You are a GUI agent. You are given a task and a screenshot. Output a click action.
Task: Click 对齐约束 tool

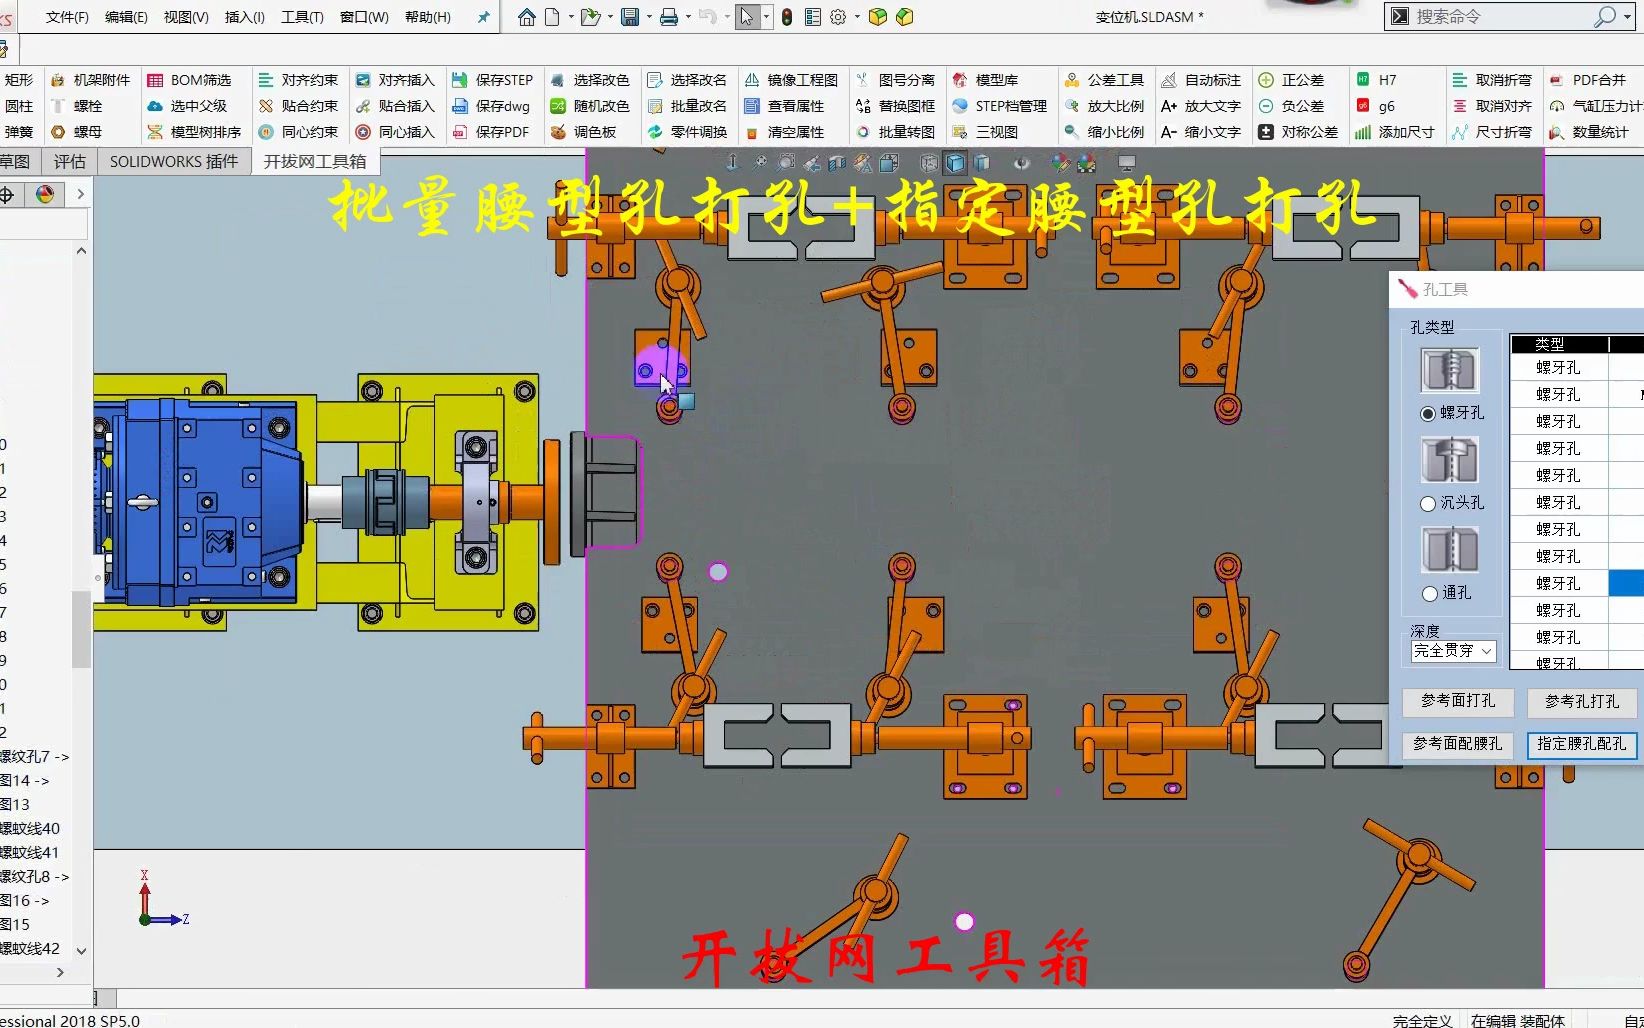[x=298, y=80]
